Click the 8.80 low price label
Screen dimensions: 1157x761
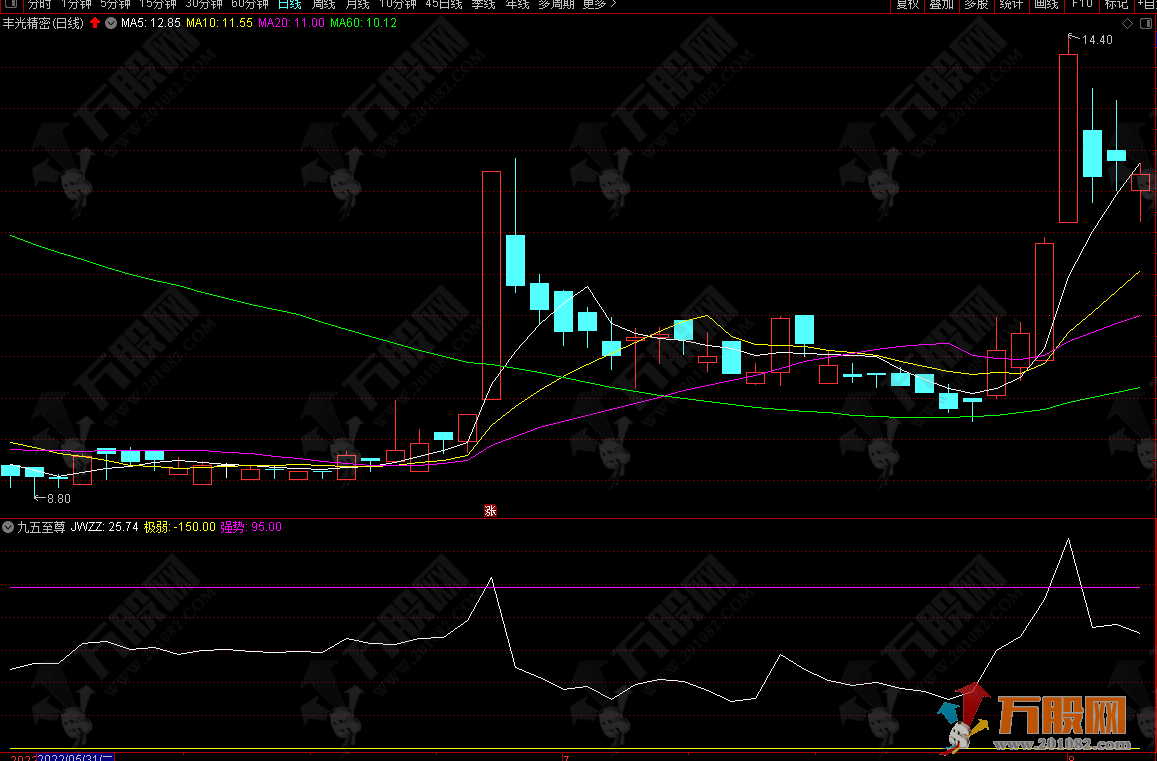[x=59, y=499]
